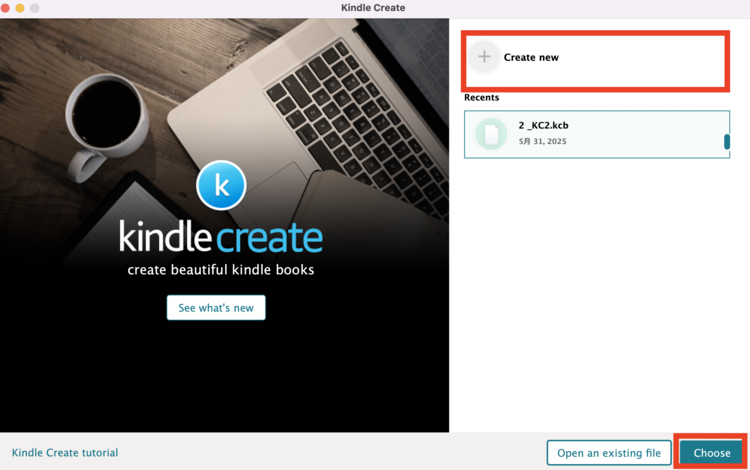
Task: Click the create beautiful kindle books tagline
Action: coord(221,270)
